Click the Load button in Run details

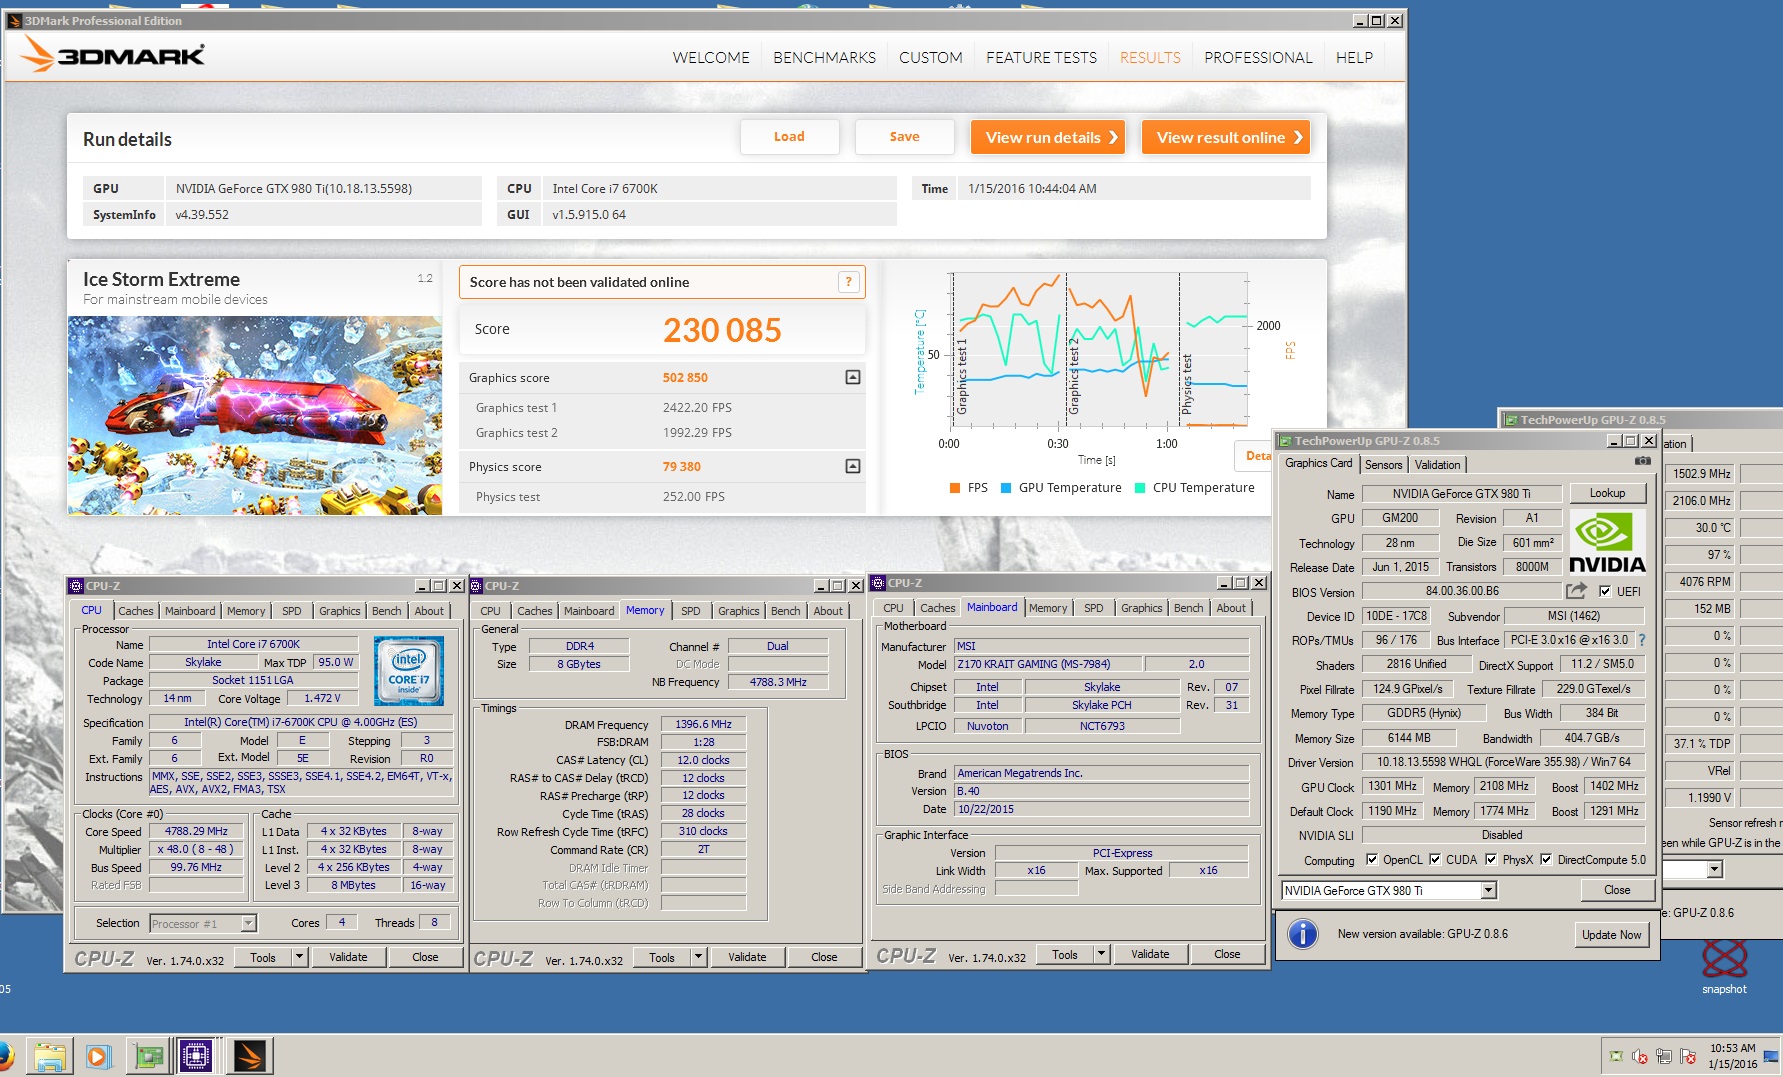pyautogui.click(x=789, y=137)
